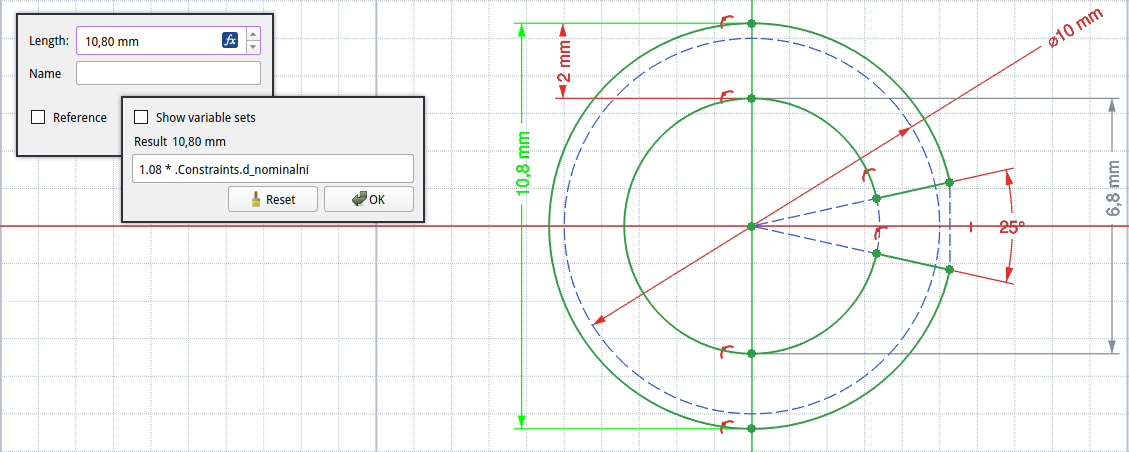Click the broom icon on Reset button
Image resolution: width=1129 pixels, height=452 pixels.
256,199
